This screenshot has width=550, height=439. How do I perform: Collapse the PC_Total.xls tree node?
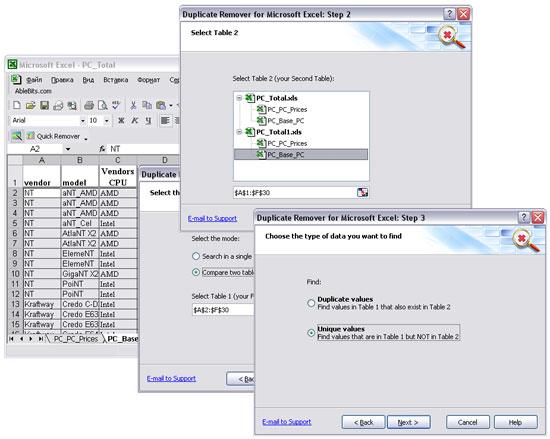point(239,98)
